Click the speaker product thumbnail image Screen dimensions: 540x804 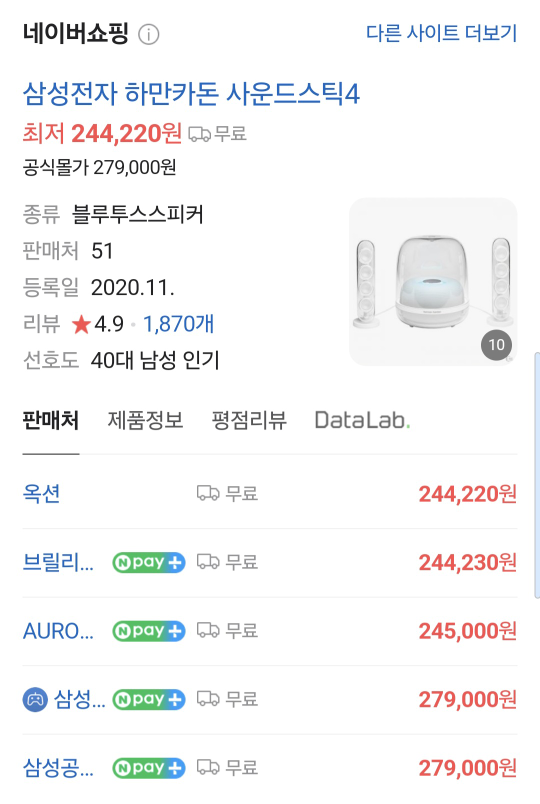pos(433,282)
